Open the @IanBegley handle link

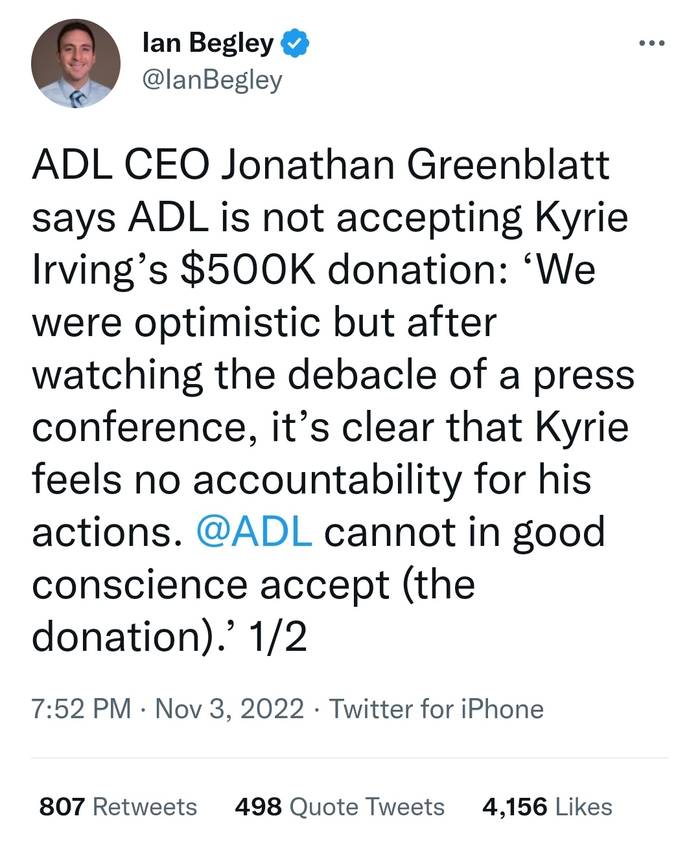pyautogui.click(x=212, y=79)
